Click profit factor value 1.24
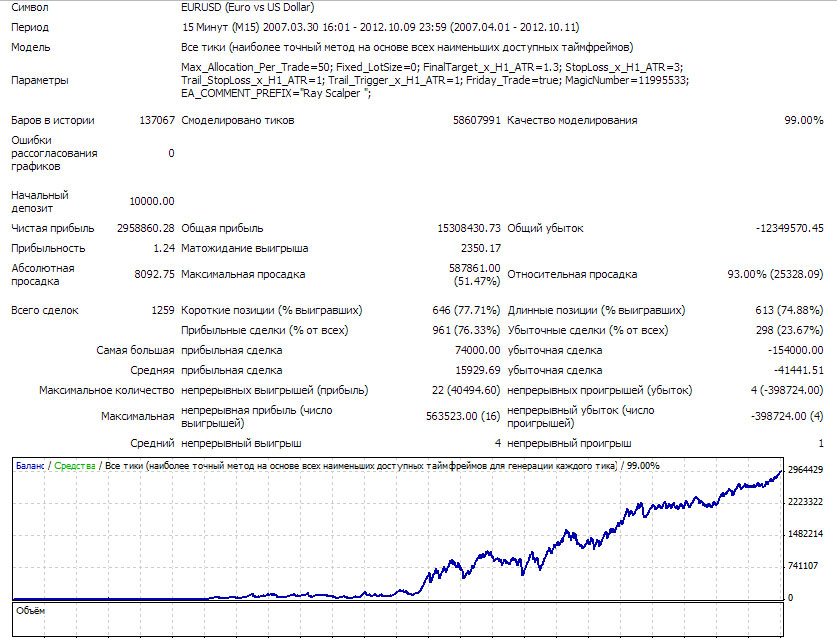This screenshot has height=639, width=837. coord(164,249)
